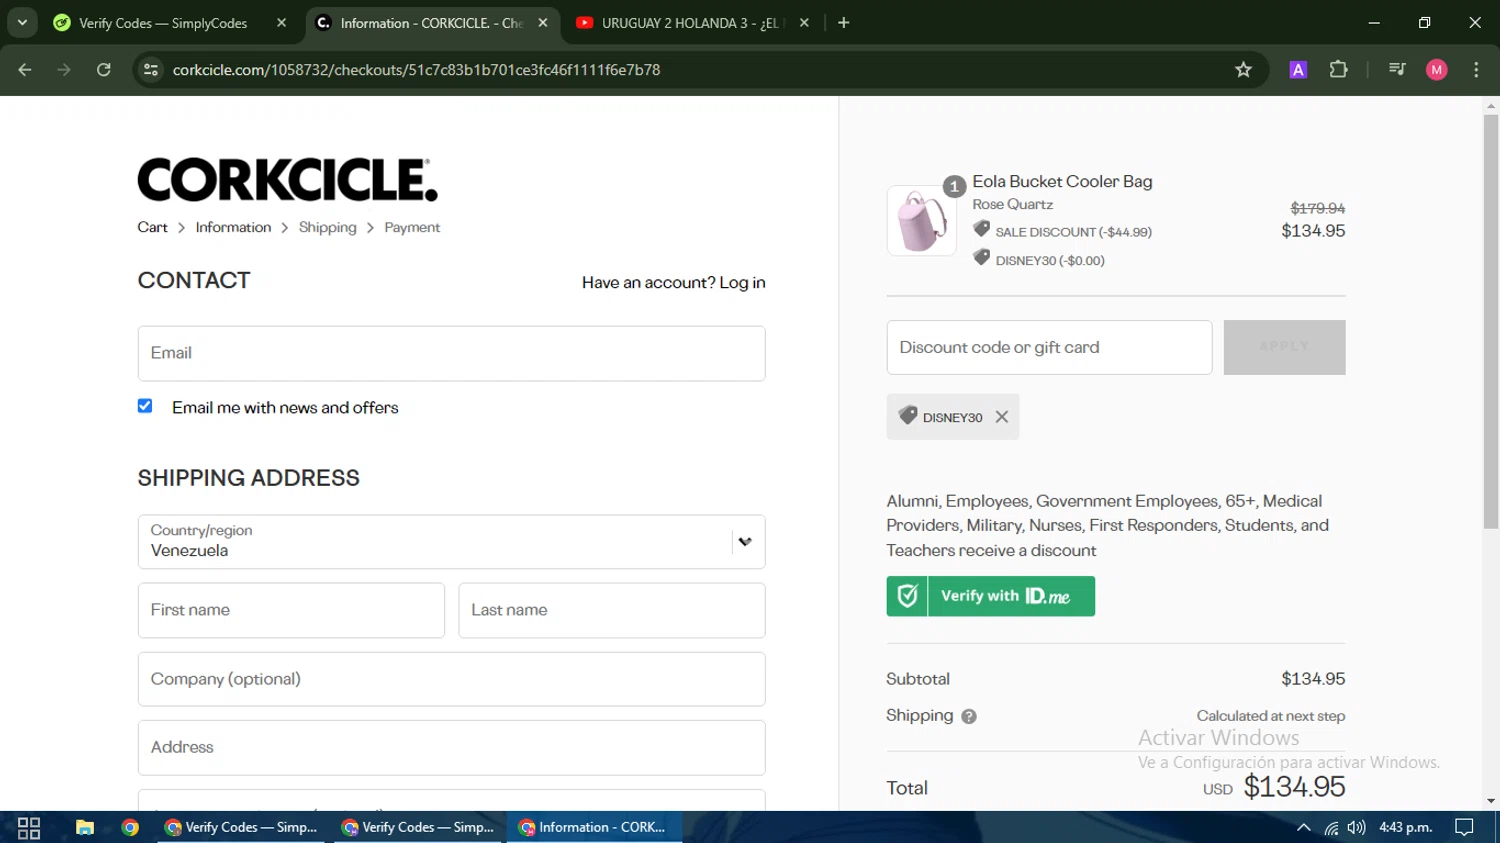This screenshot has height=843, width=1500.
Task: Click the Total $134.95 amount
Action: pyautogui.click(x=1294, y=788)
